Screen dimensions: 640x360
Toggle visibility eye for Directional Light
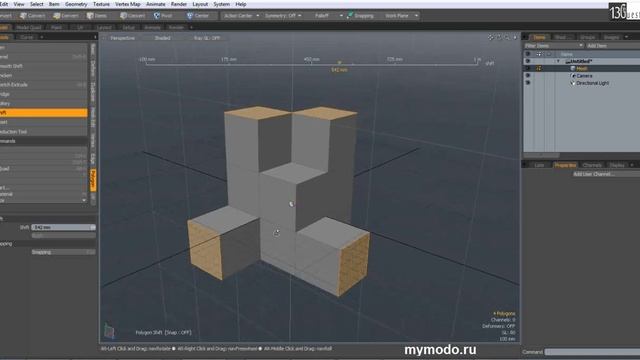point(528,83)
